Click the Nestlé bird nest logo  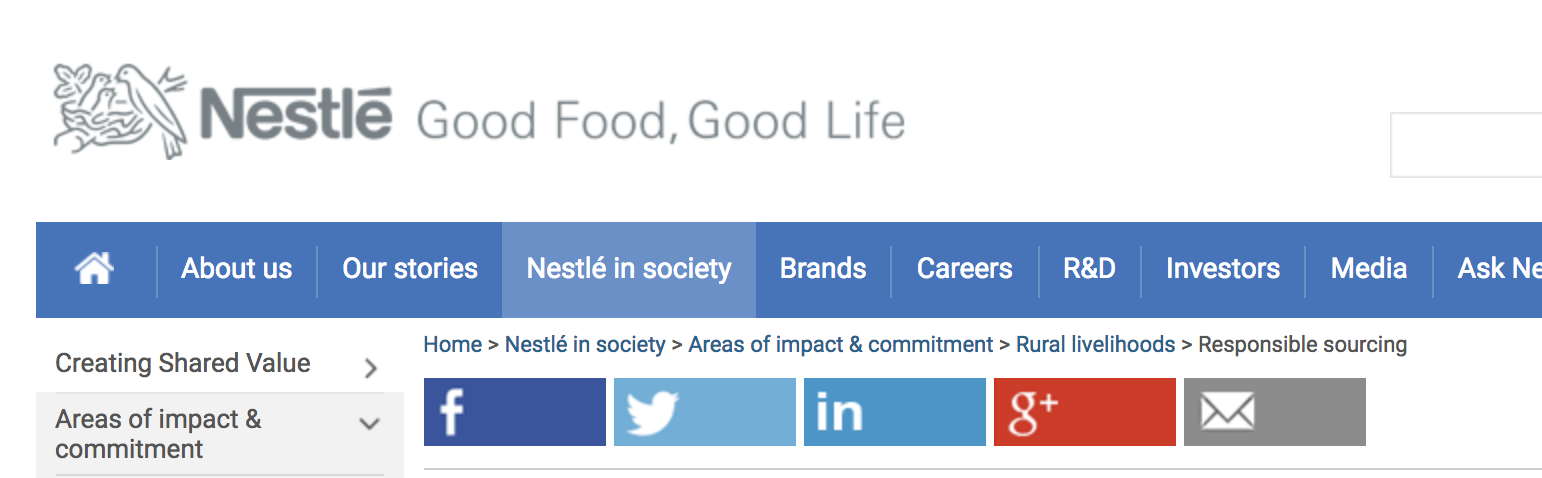120,110
